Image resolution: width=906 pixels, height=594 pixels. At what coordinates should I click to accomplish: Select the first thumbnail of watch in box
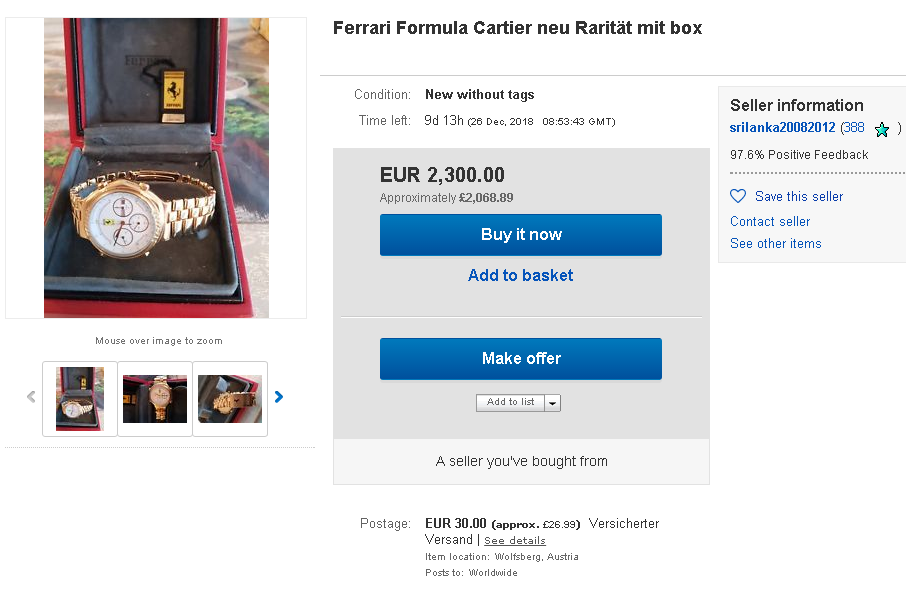[x=80, y=398]
